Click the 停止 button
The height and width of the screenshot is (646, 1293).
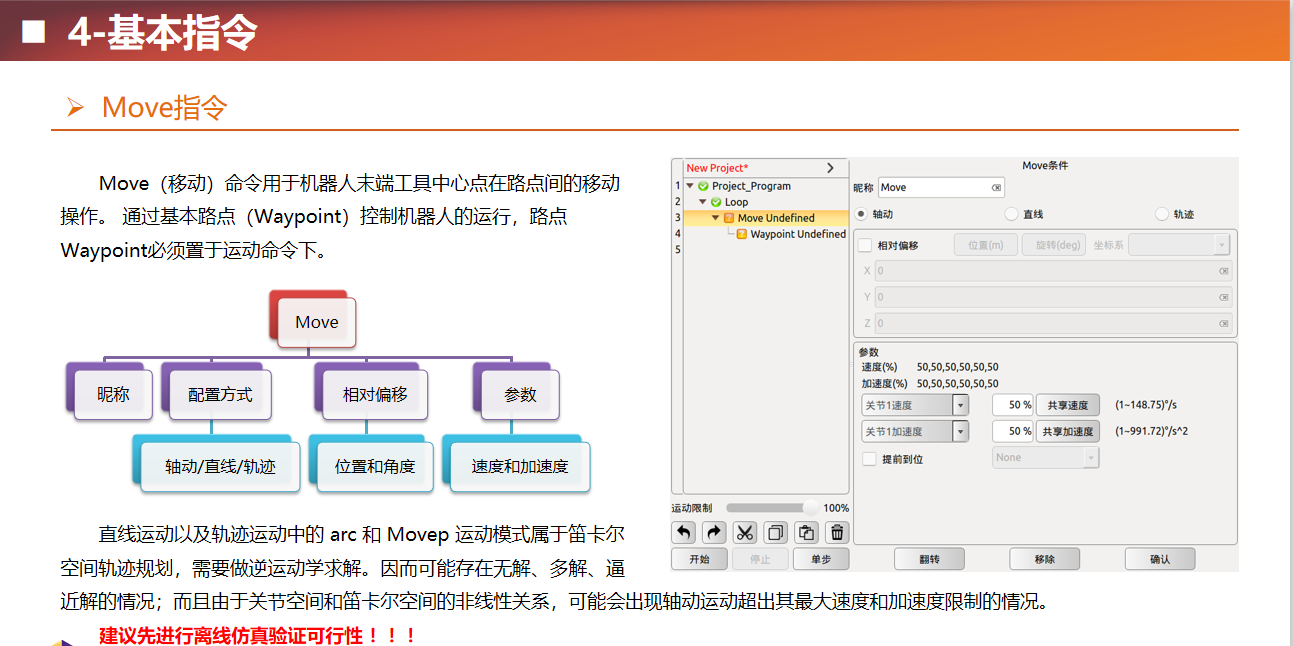tap(760, 559)
